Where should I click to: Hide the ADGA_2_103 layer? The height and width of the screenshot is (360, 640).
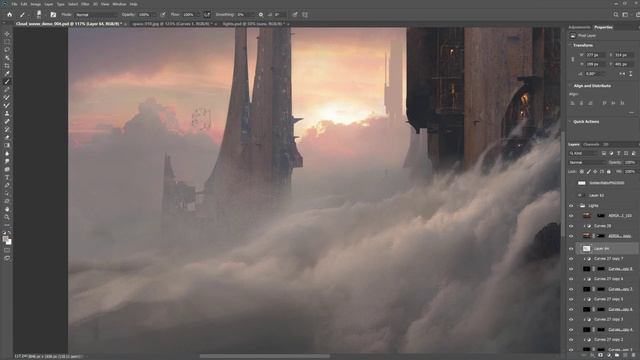click(x=571, y=216)
